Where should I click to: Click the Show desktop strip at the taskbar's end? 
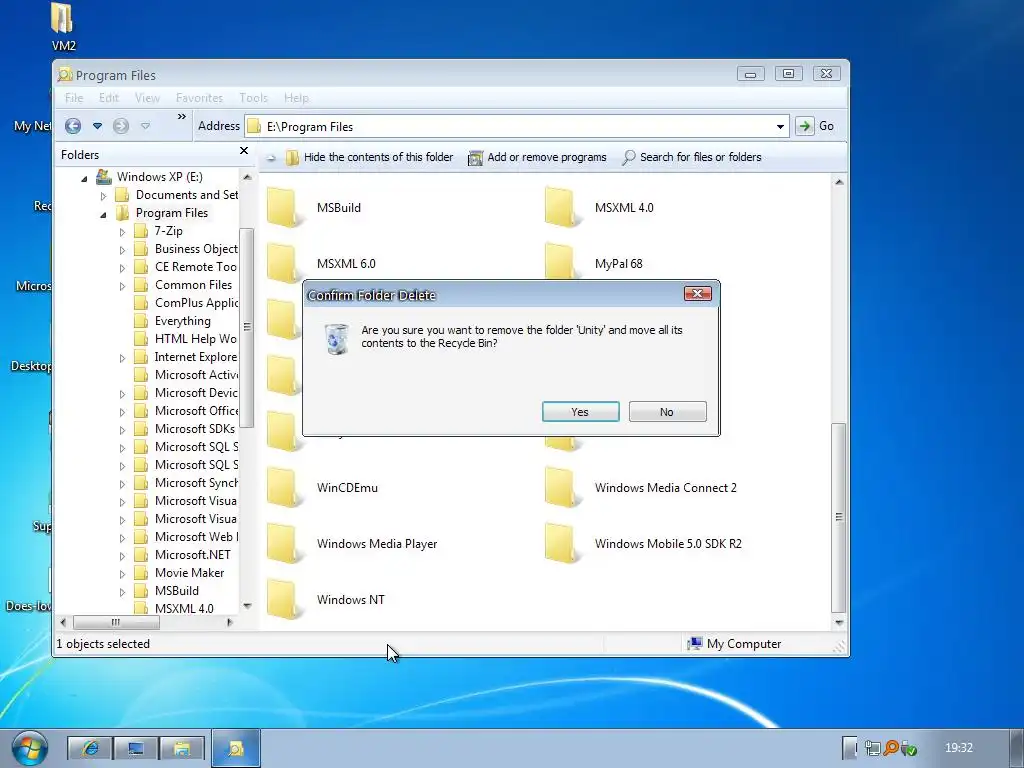pyautogui.click(x=1017, y=748)
